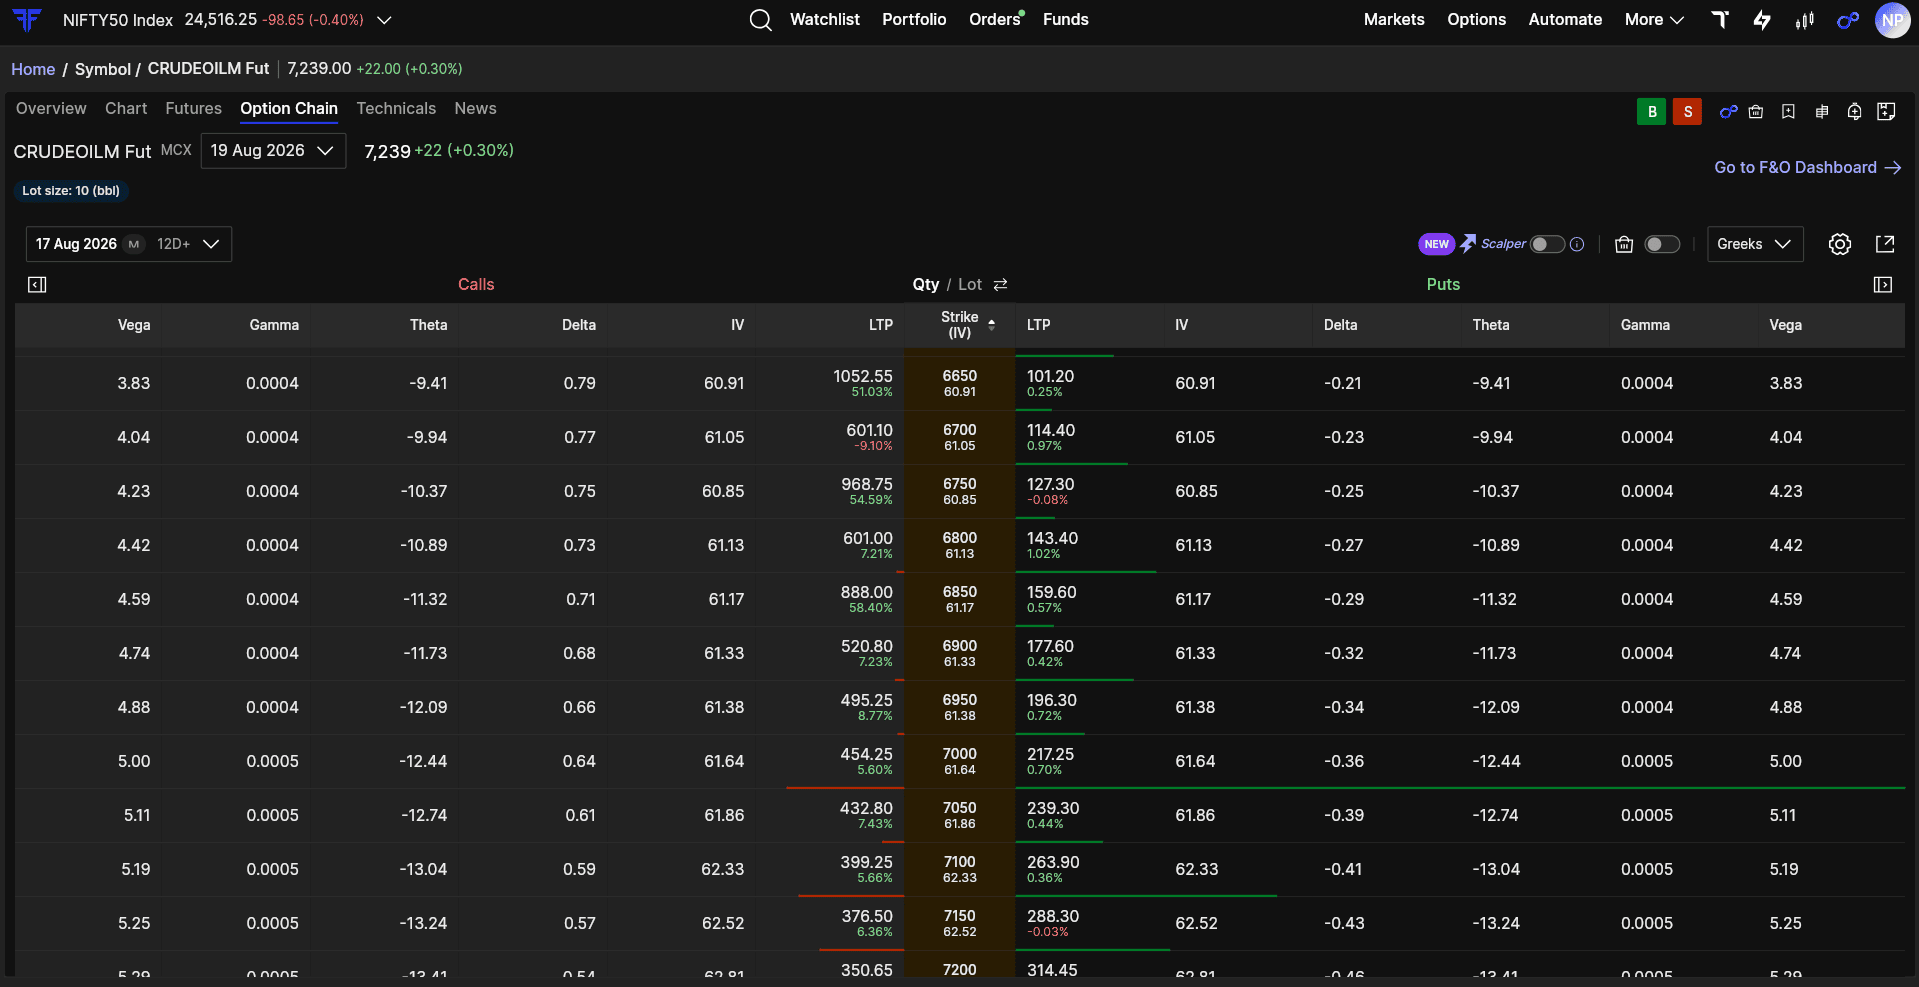1919x987 pixels.
Task: Go to Markets menu
Action: [x=1394, y=20]
